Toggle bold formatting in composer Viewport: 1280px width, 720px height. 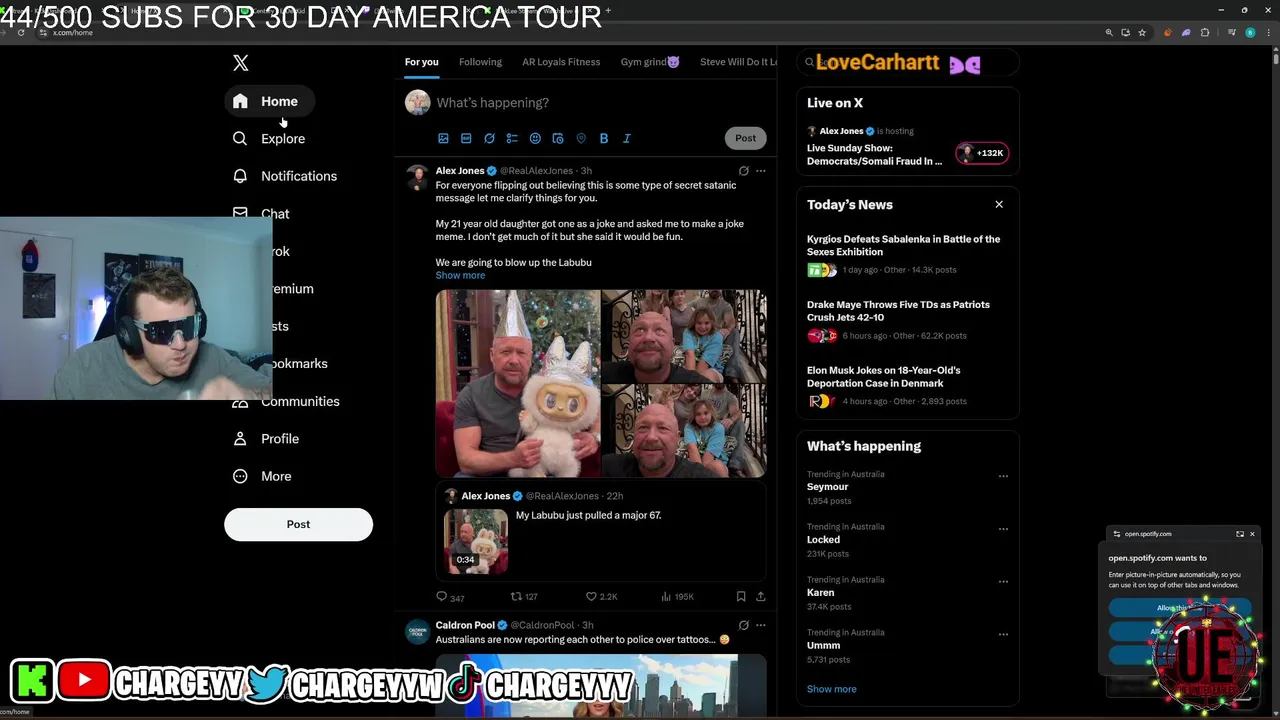pos(604,138)
